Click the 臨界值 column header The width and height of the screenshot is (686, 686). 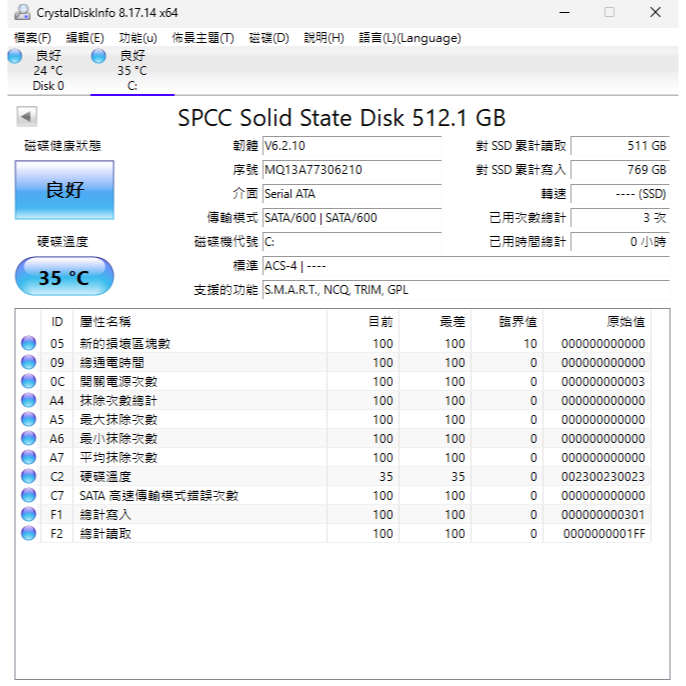tap(507, 322)
